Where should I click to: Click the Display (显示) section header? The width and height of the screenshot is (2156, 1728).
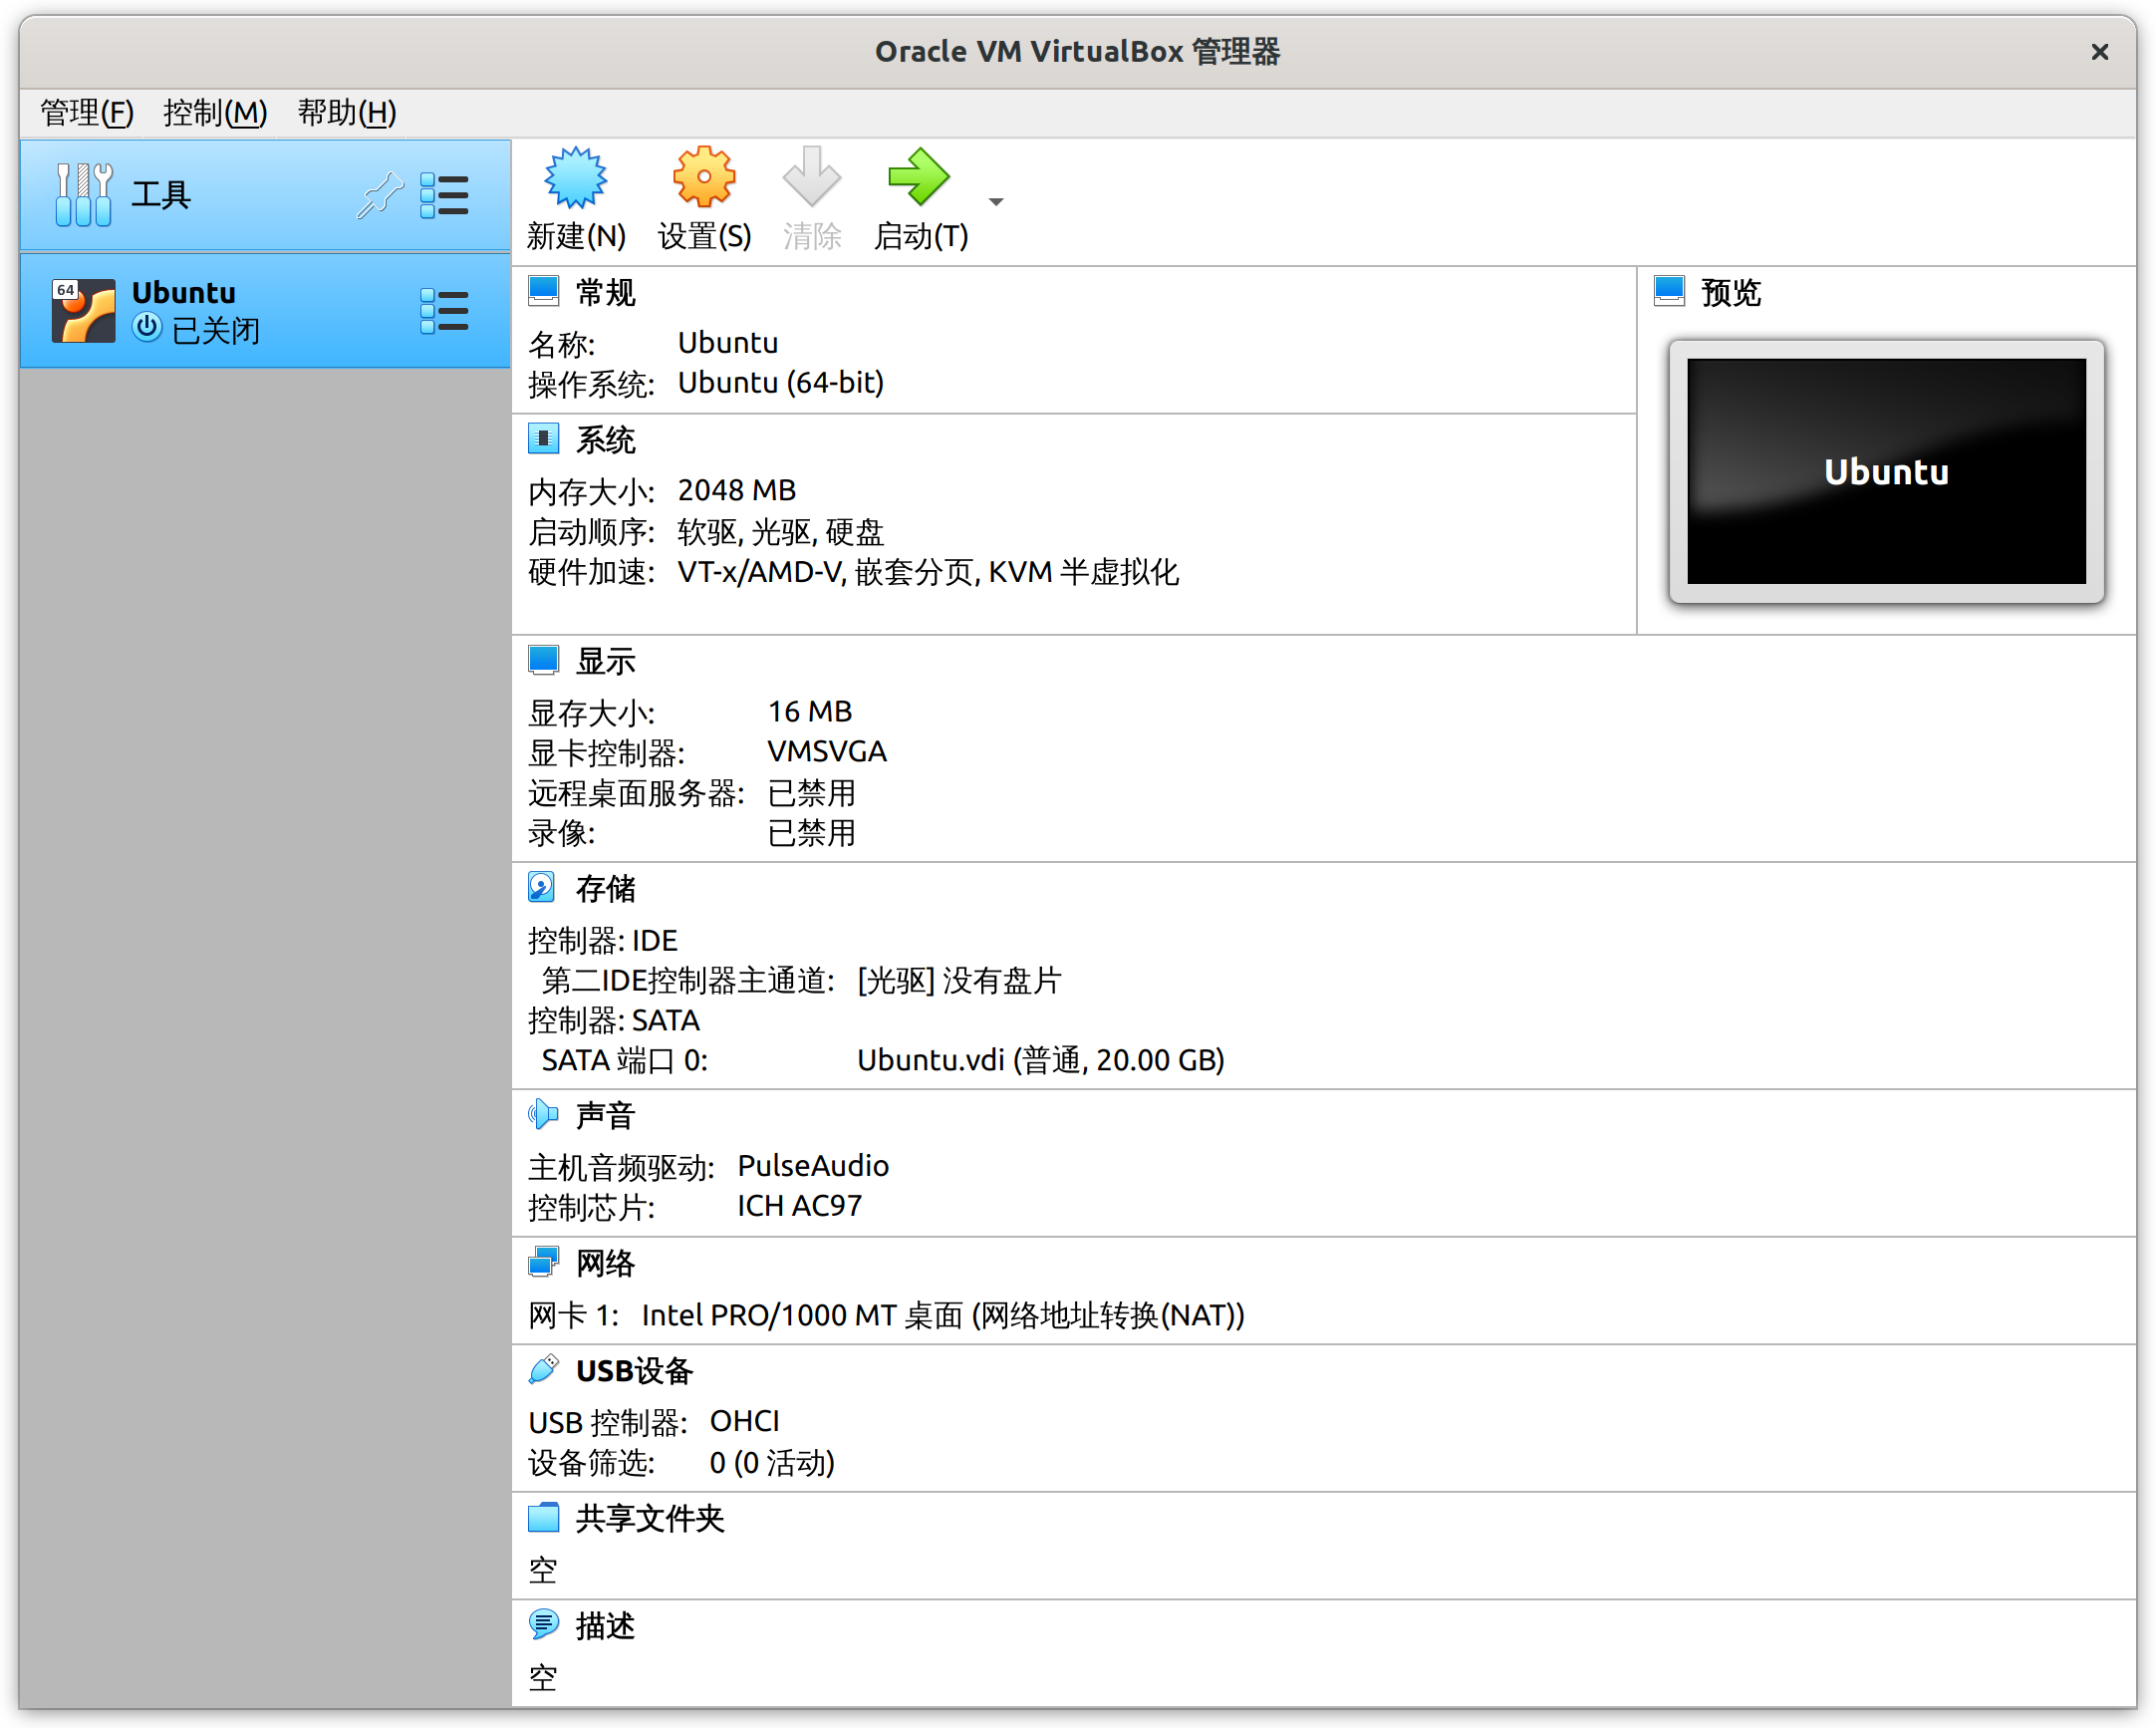pyautogui.click(x=605, y=661)
